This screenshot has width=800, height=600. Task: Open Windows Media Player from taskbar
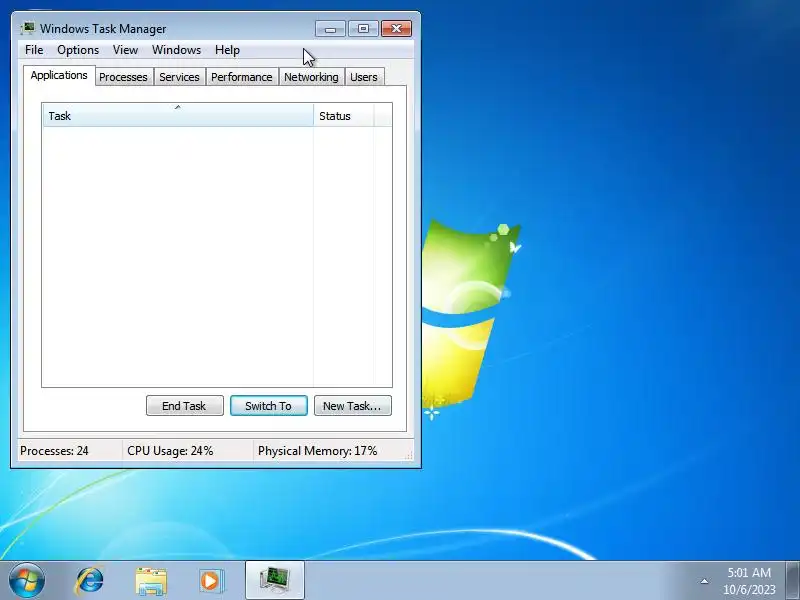tap(211, 581)
